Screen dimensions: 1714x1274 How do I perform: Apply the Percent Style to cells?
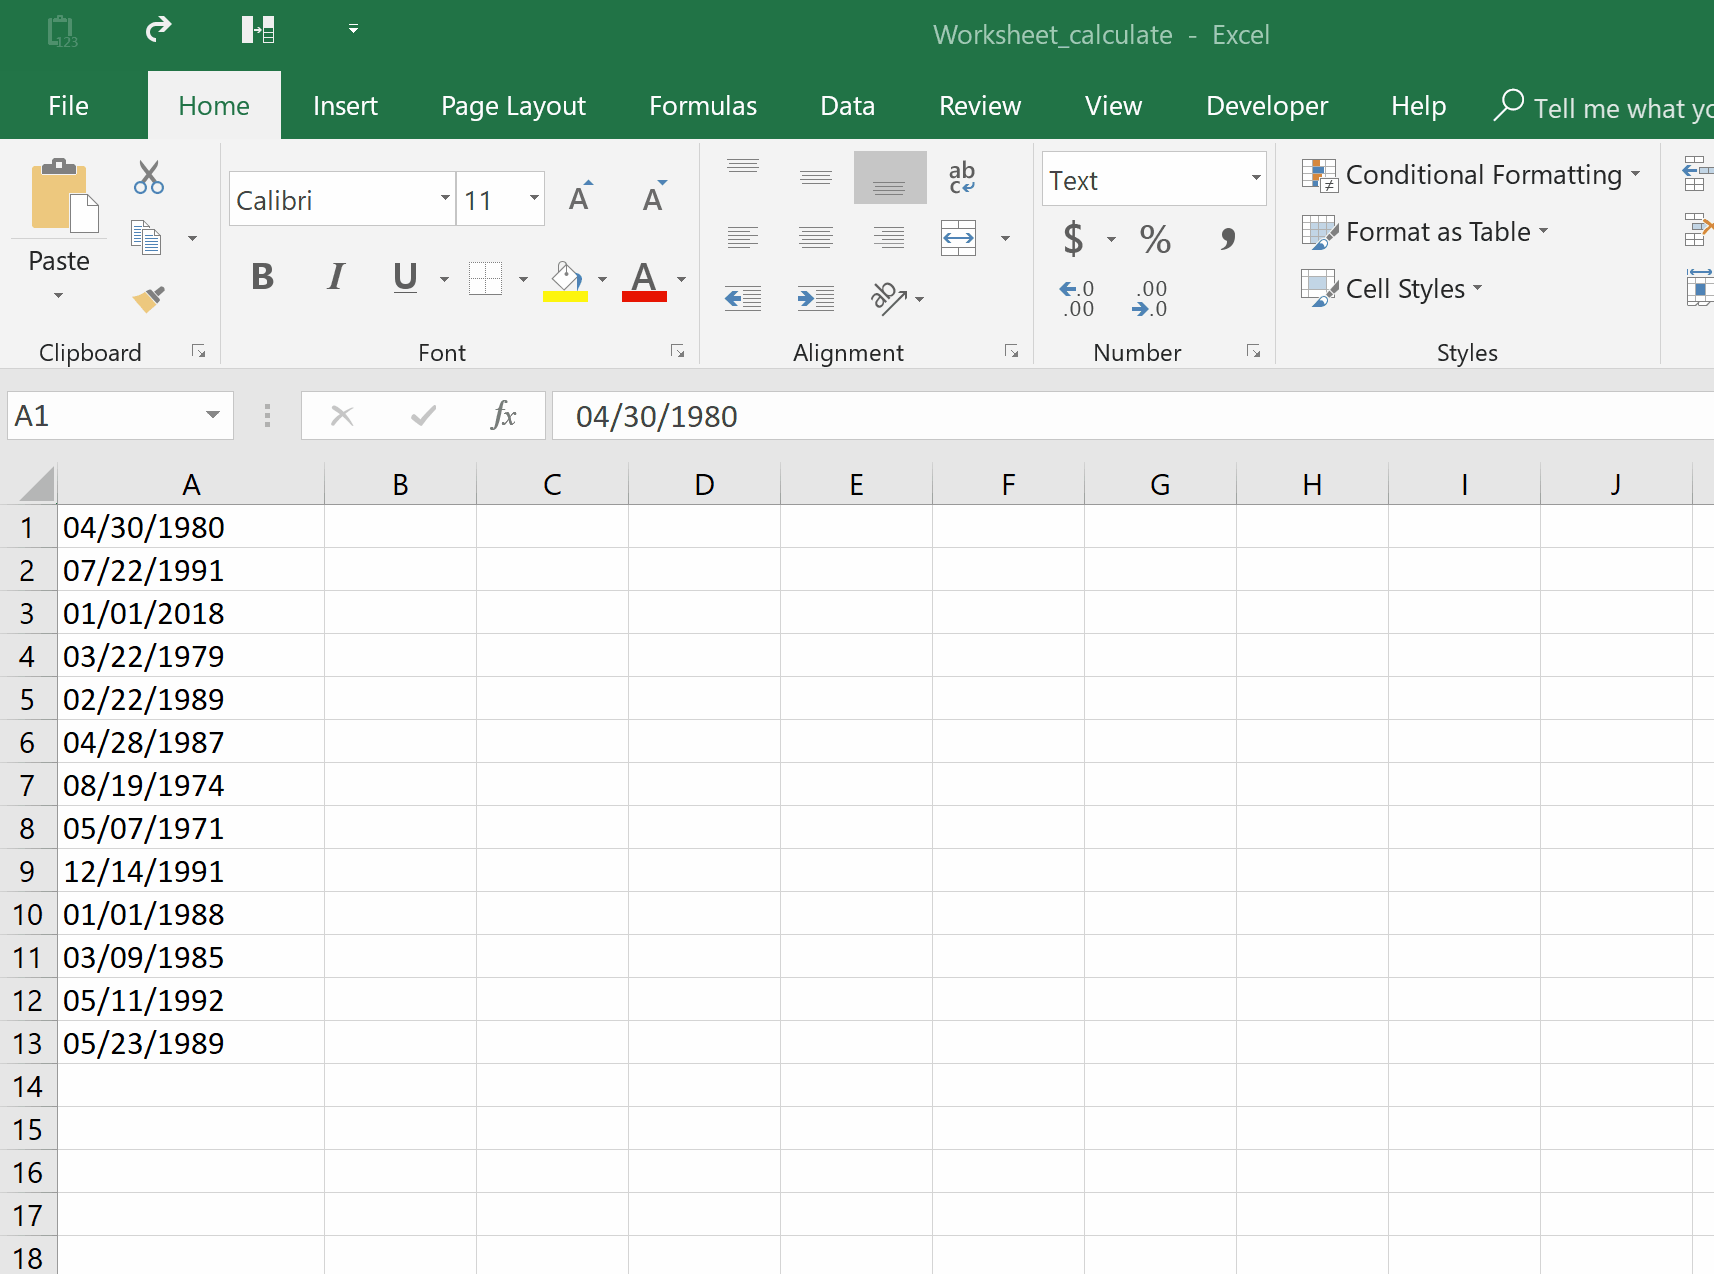(1155, 239)
